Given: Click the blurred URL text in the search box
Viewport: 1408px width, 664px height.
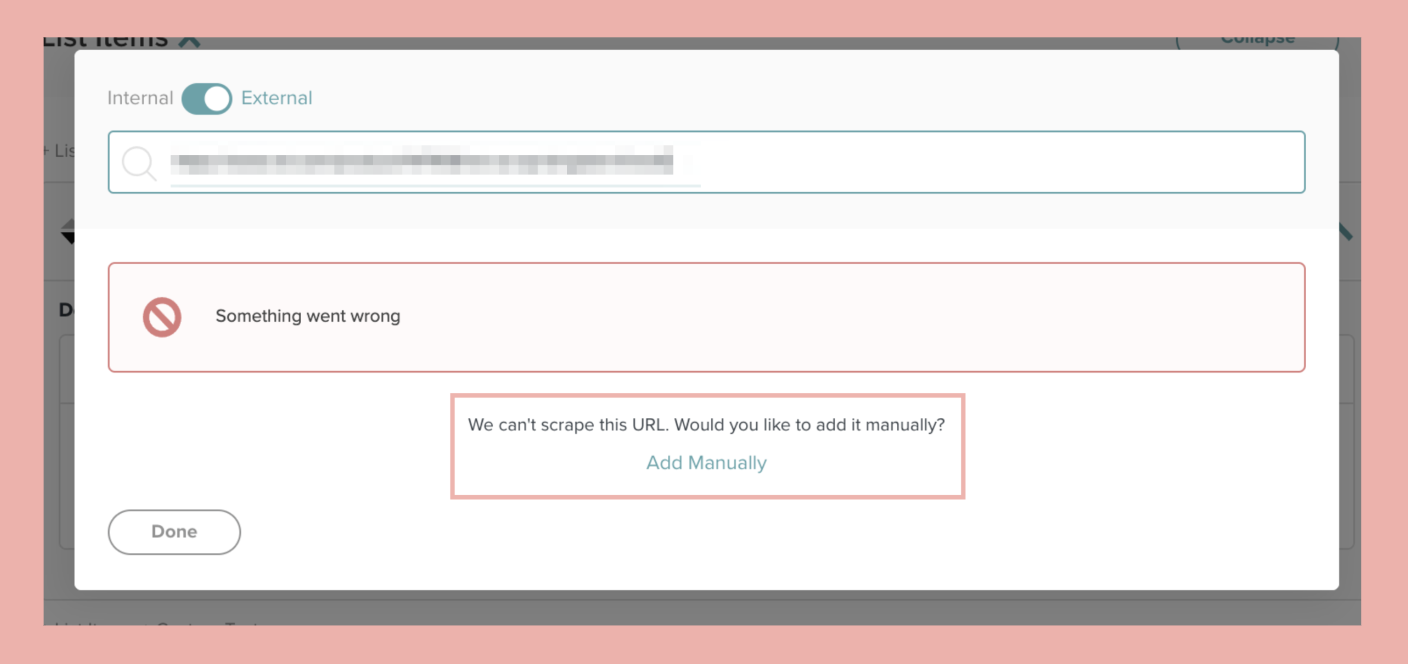Looking at the screenshot, I should pyautogui.click(x=421, y=161).
